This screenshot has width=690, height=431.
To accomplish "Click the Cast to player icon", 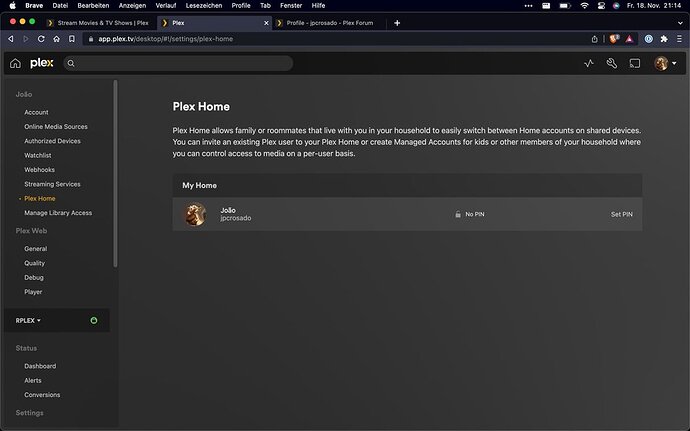I will [x=635, y=63].
